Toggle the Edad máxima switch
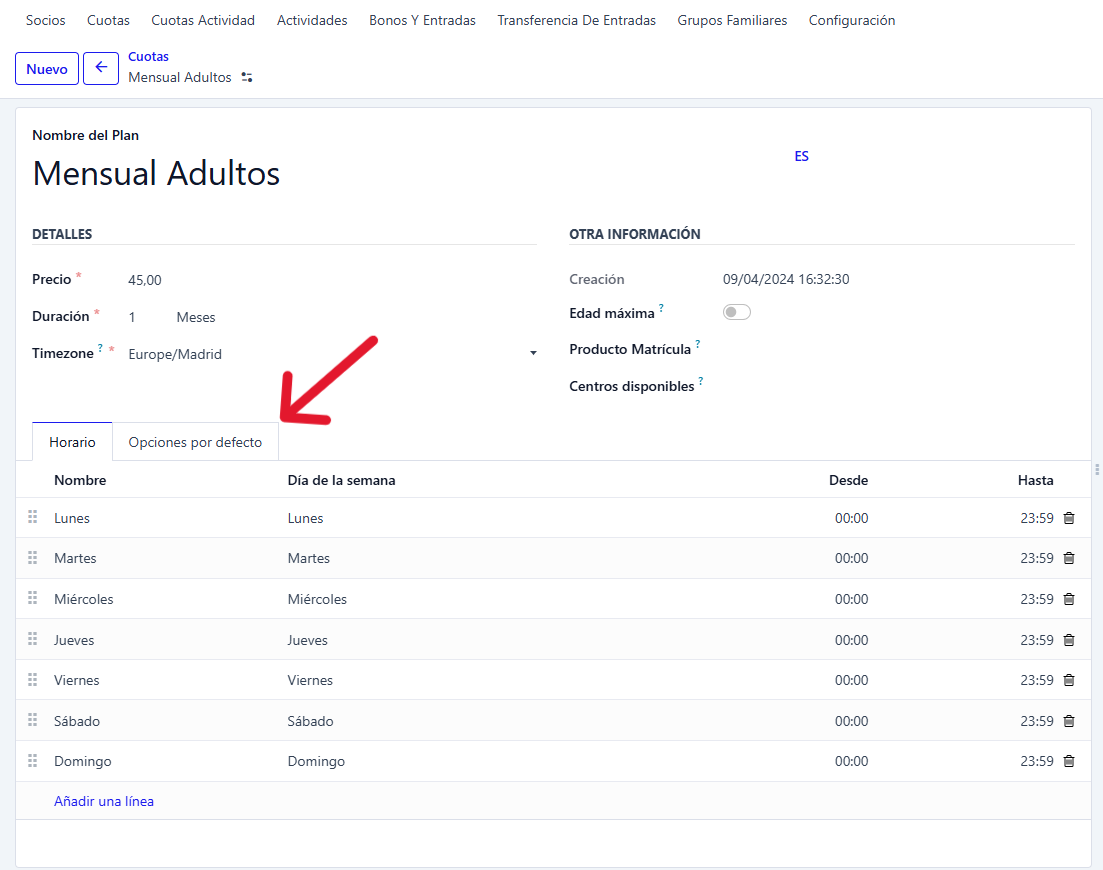The height and width of the screenshot is (870, 1103). 736,313
